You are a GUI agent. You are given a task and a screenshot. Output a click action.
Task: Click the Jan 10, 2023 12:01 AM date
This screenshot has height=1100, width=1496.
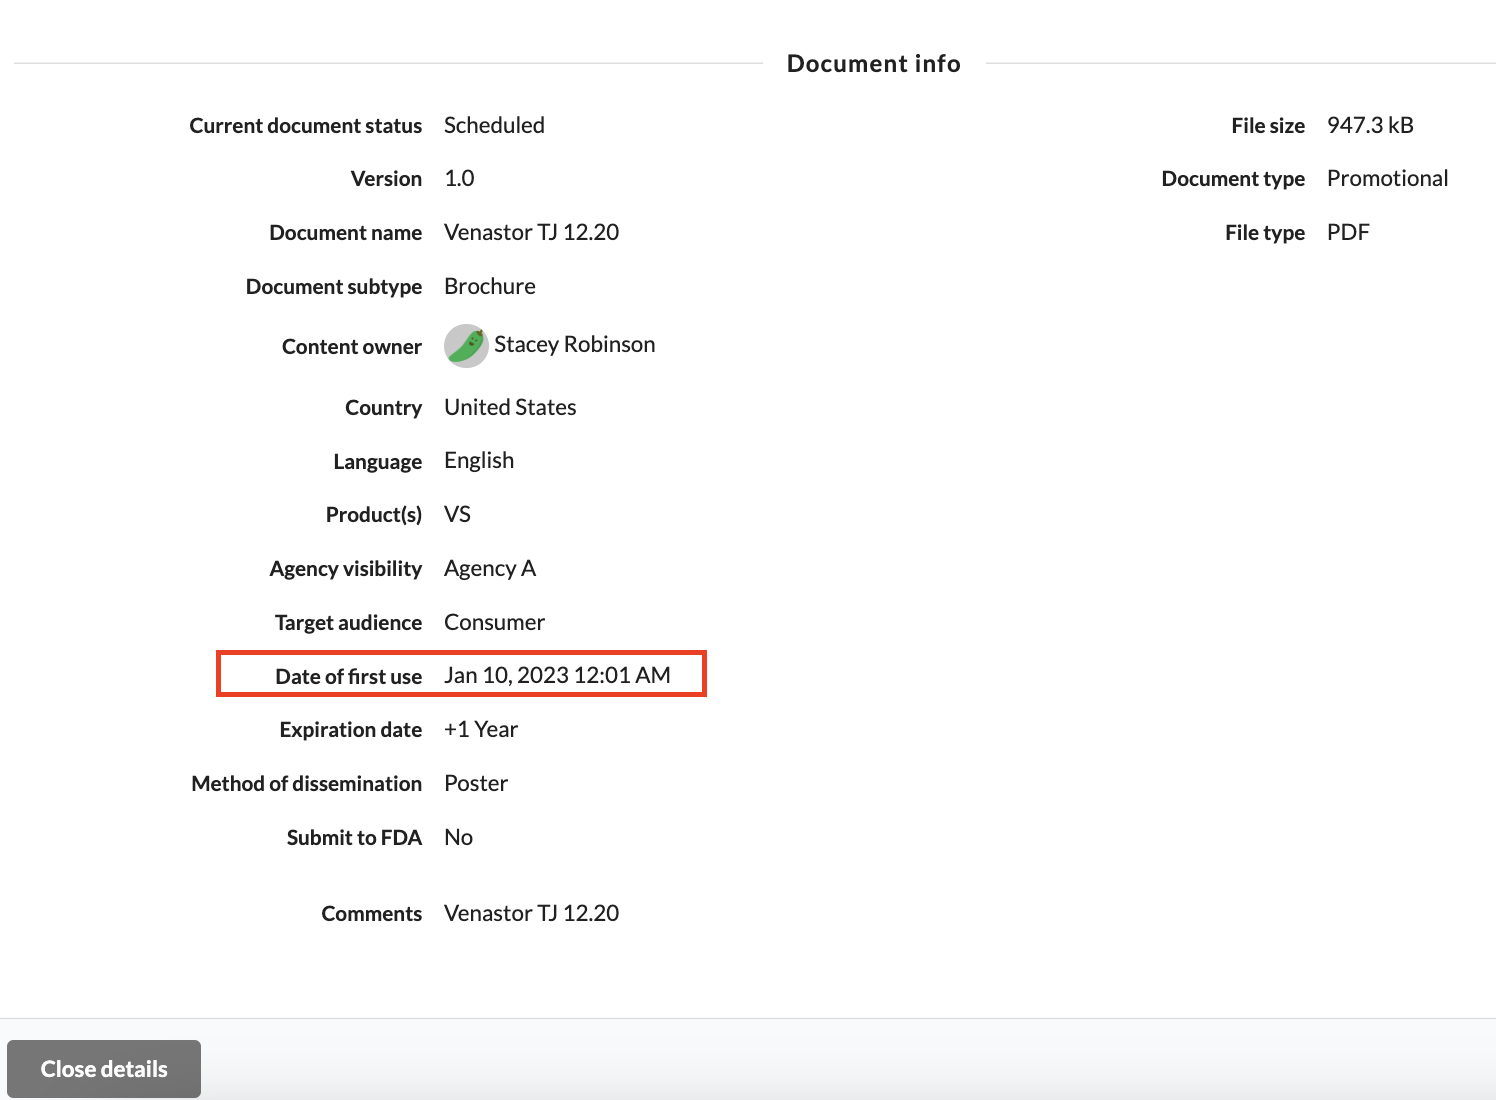557,675
